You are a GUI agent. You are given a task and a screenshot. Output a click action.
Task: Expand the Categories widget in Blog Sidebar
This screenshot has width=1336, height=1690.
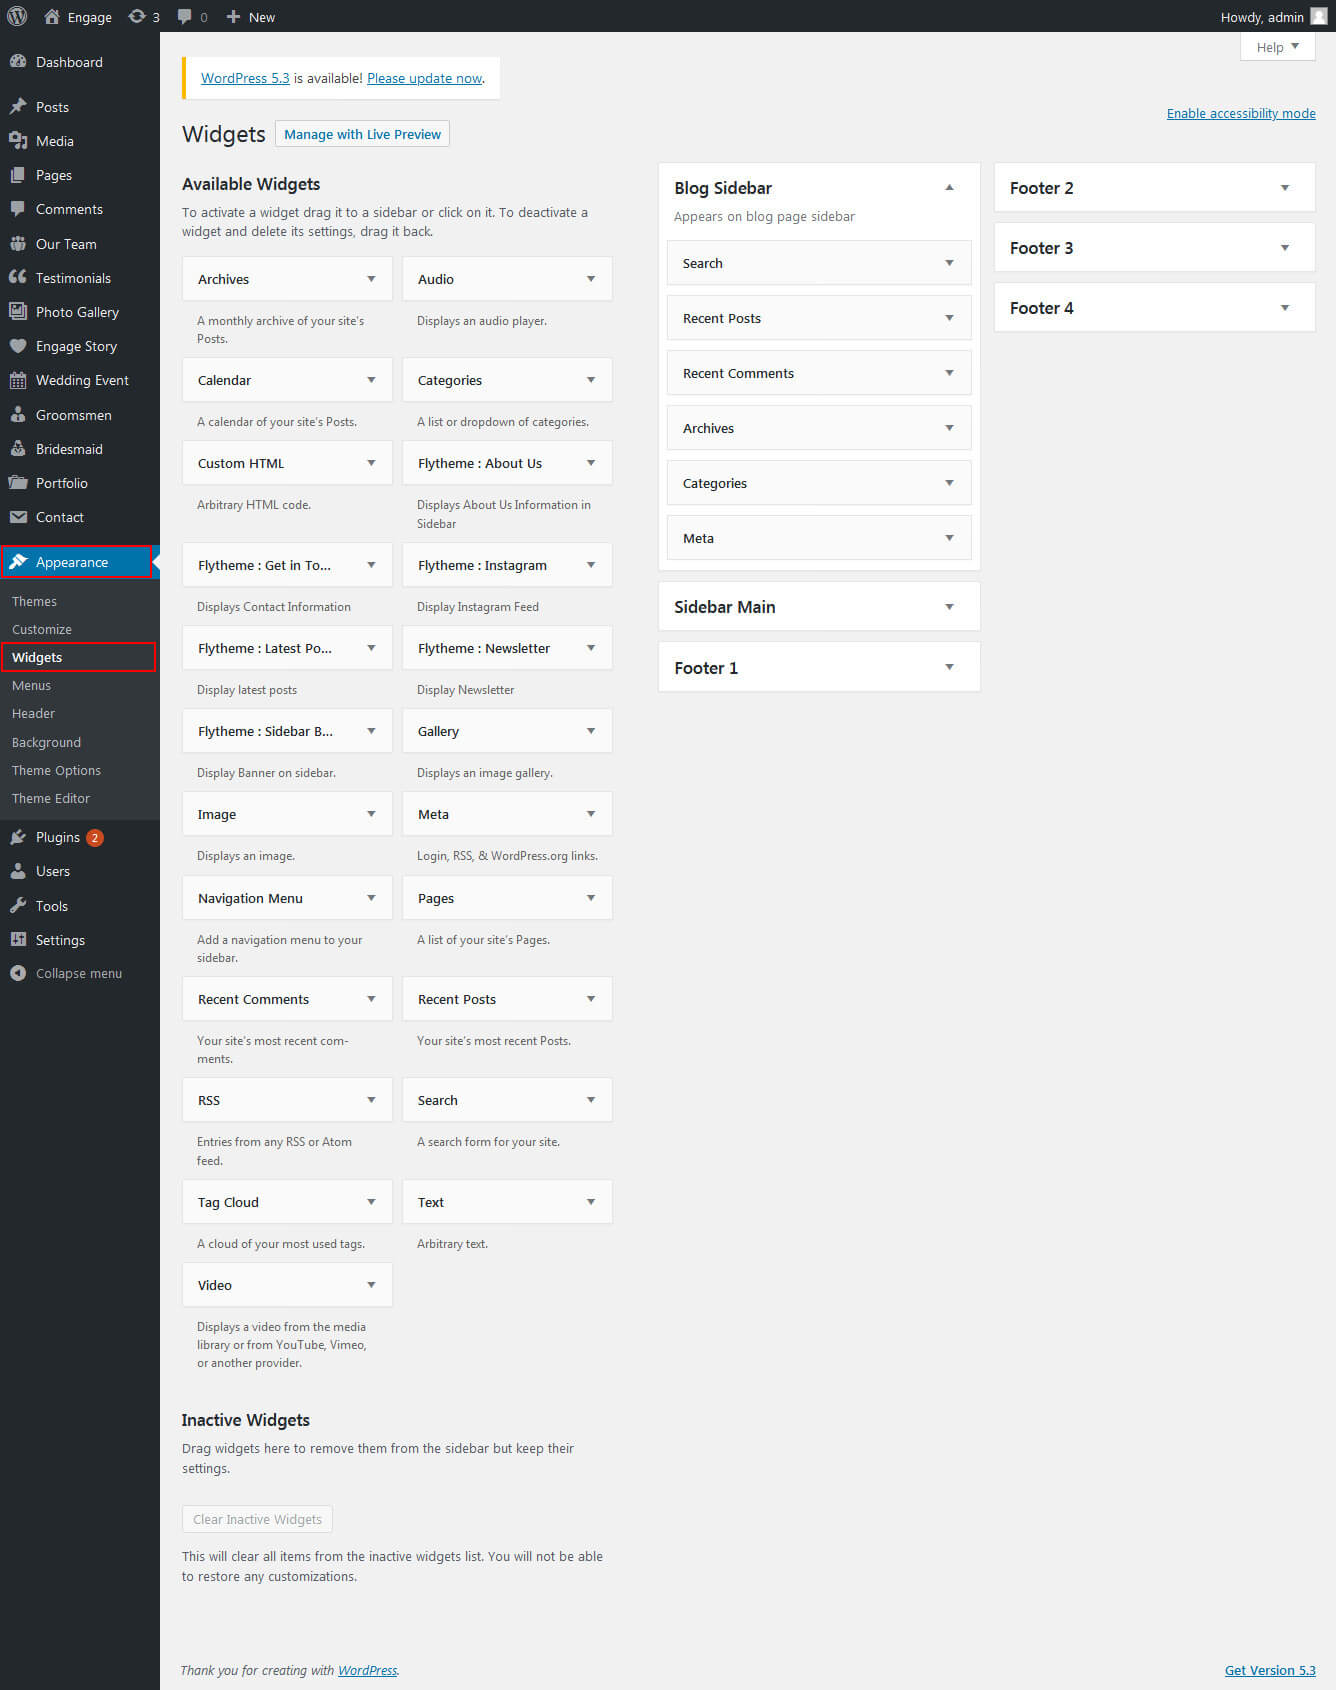(x=949, y=483)
